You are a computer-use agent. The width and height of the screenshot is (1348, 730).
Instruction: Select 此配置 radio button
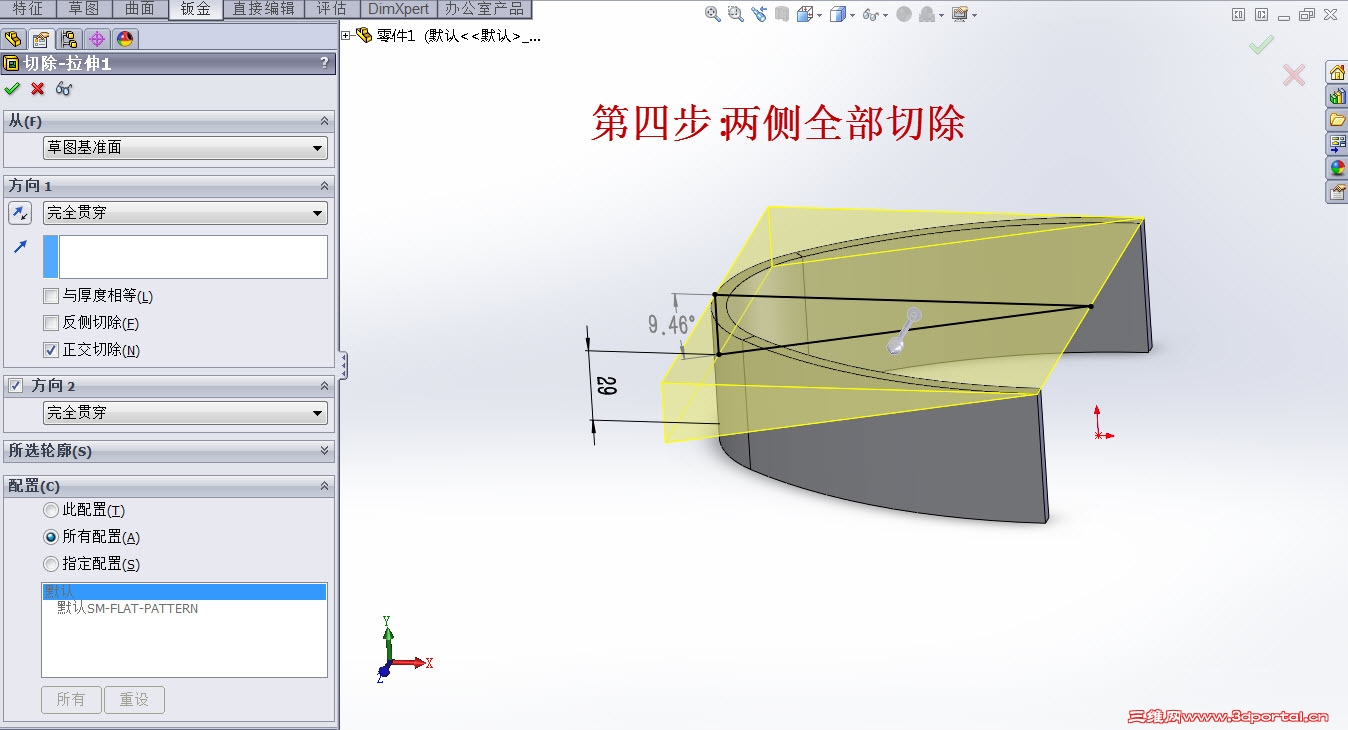[51, 510]
